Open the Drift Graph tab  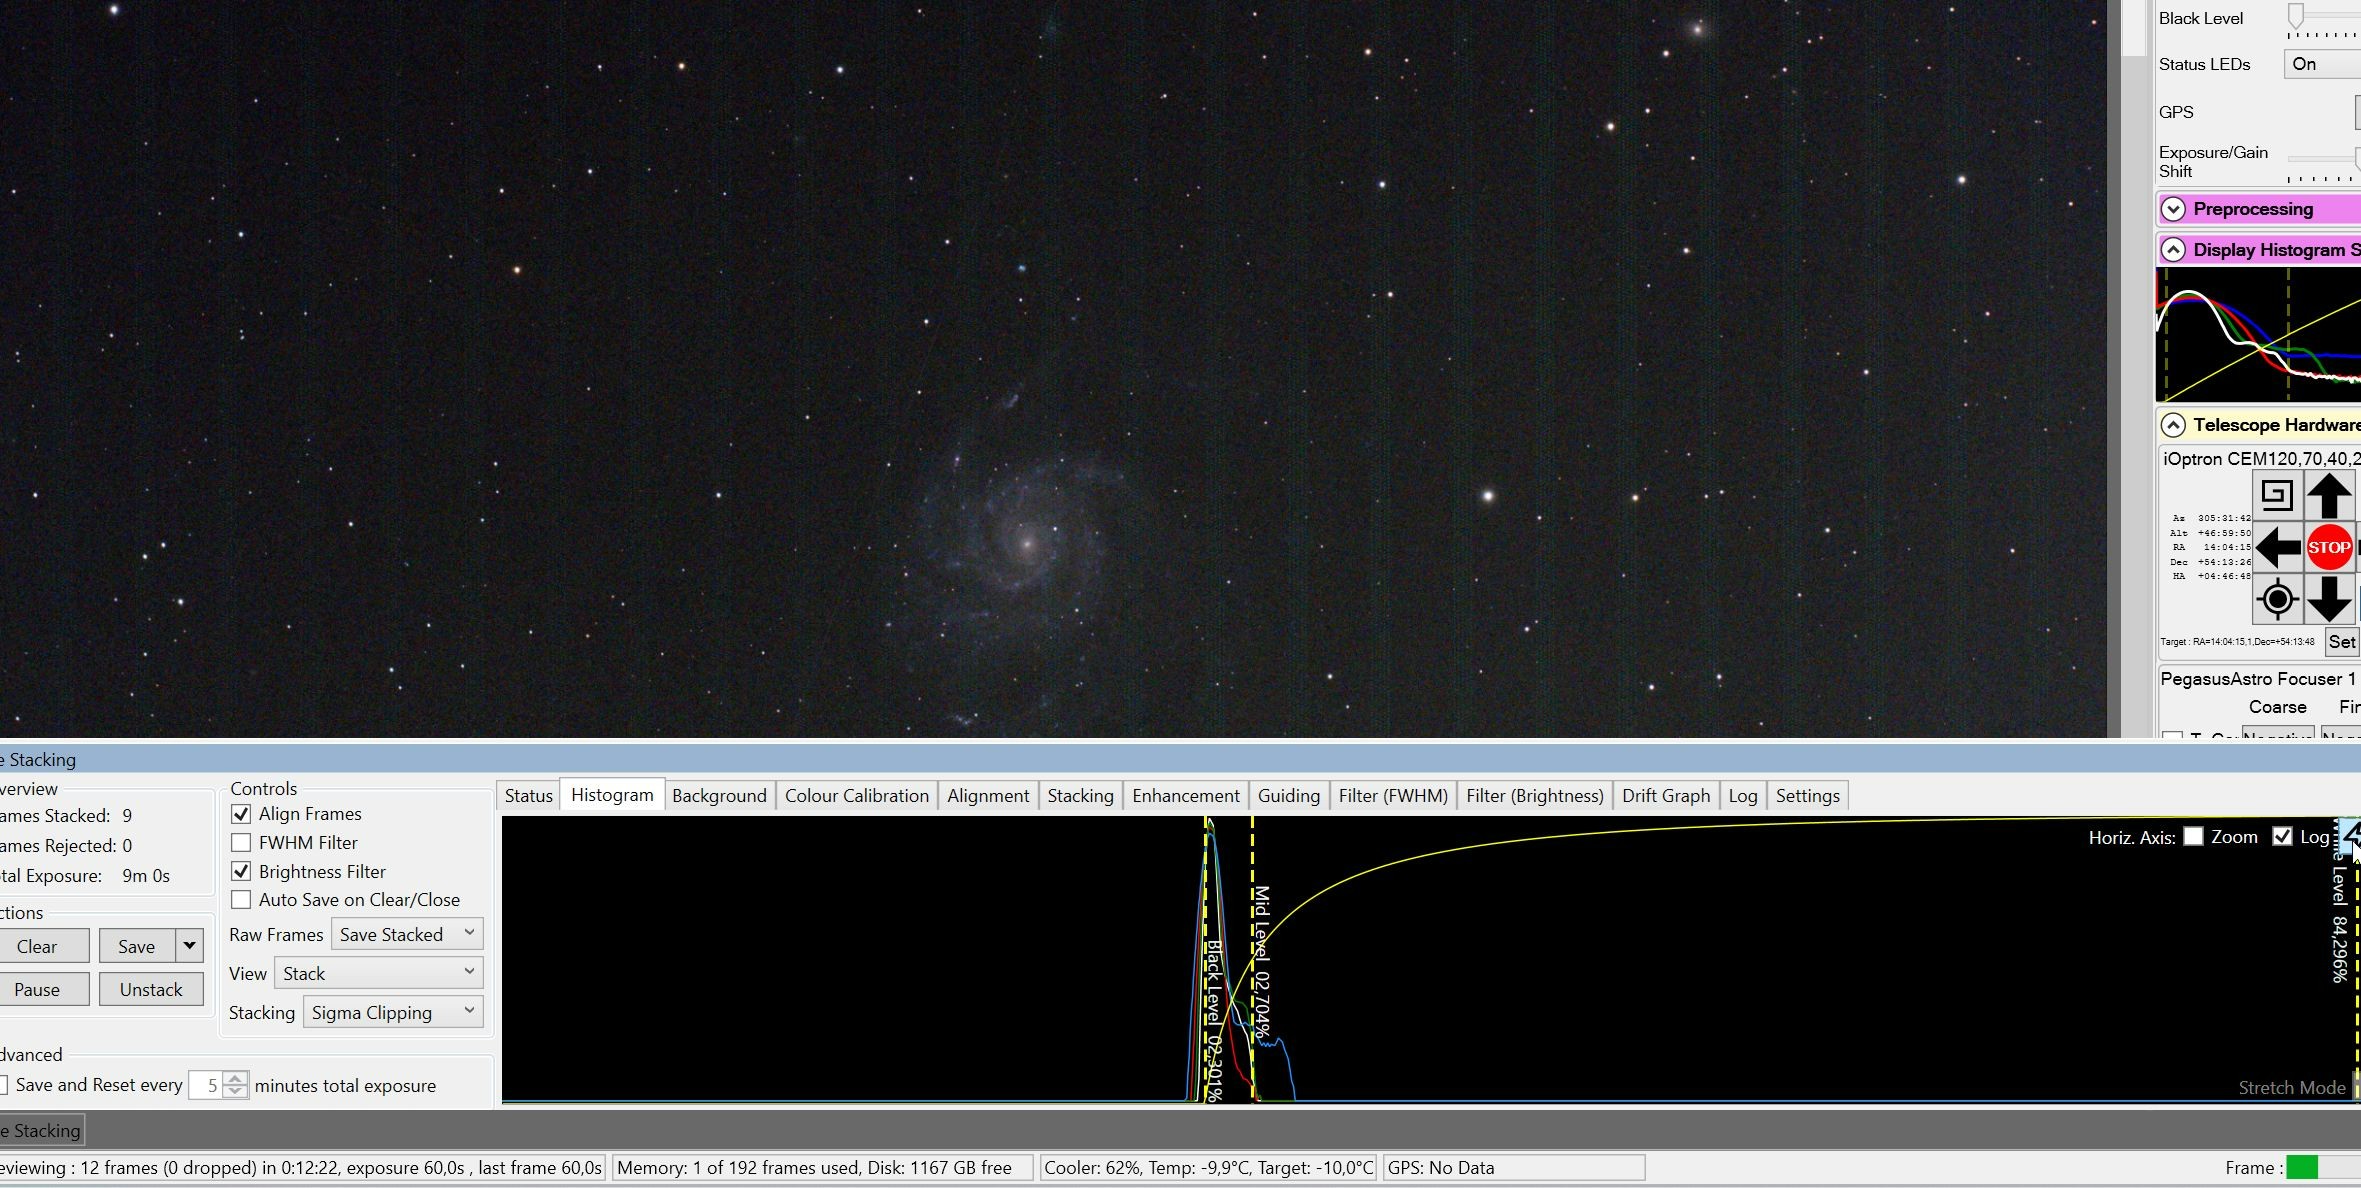click(x=1666, y=796)
